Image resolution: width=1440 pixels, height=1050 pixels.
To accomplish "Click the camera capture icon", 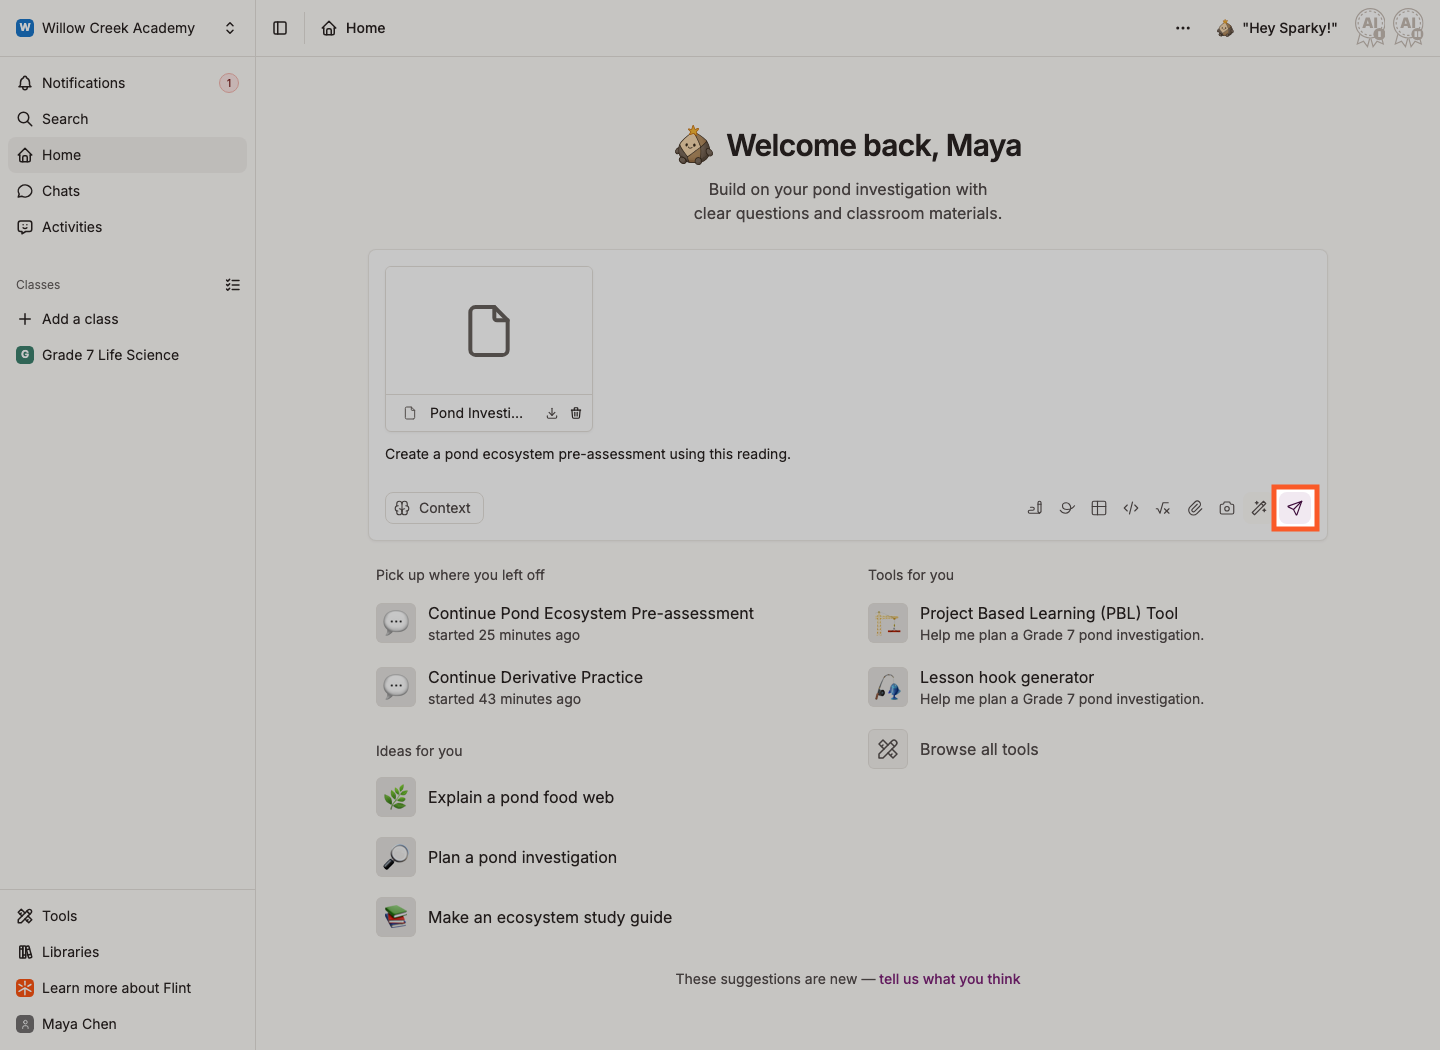I will pos(1227,508).
